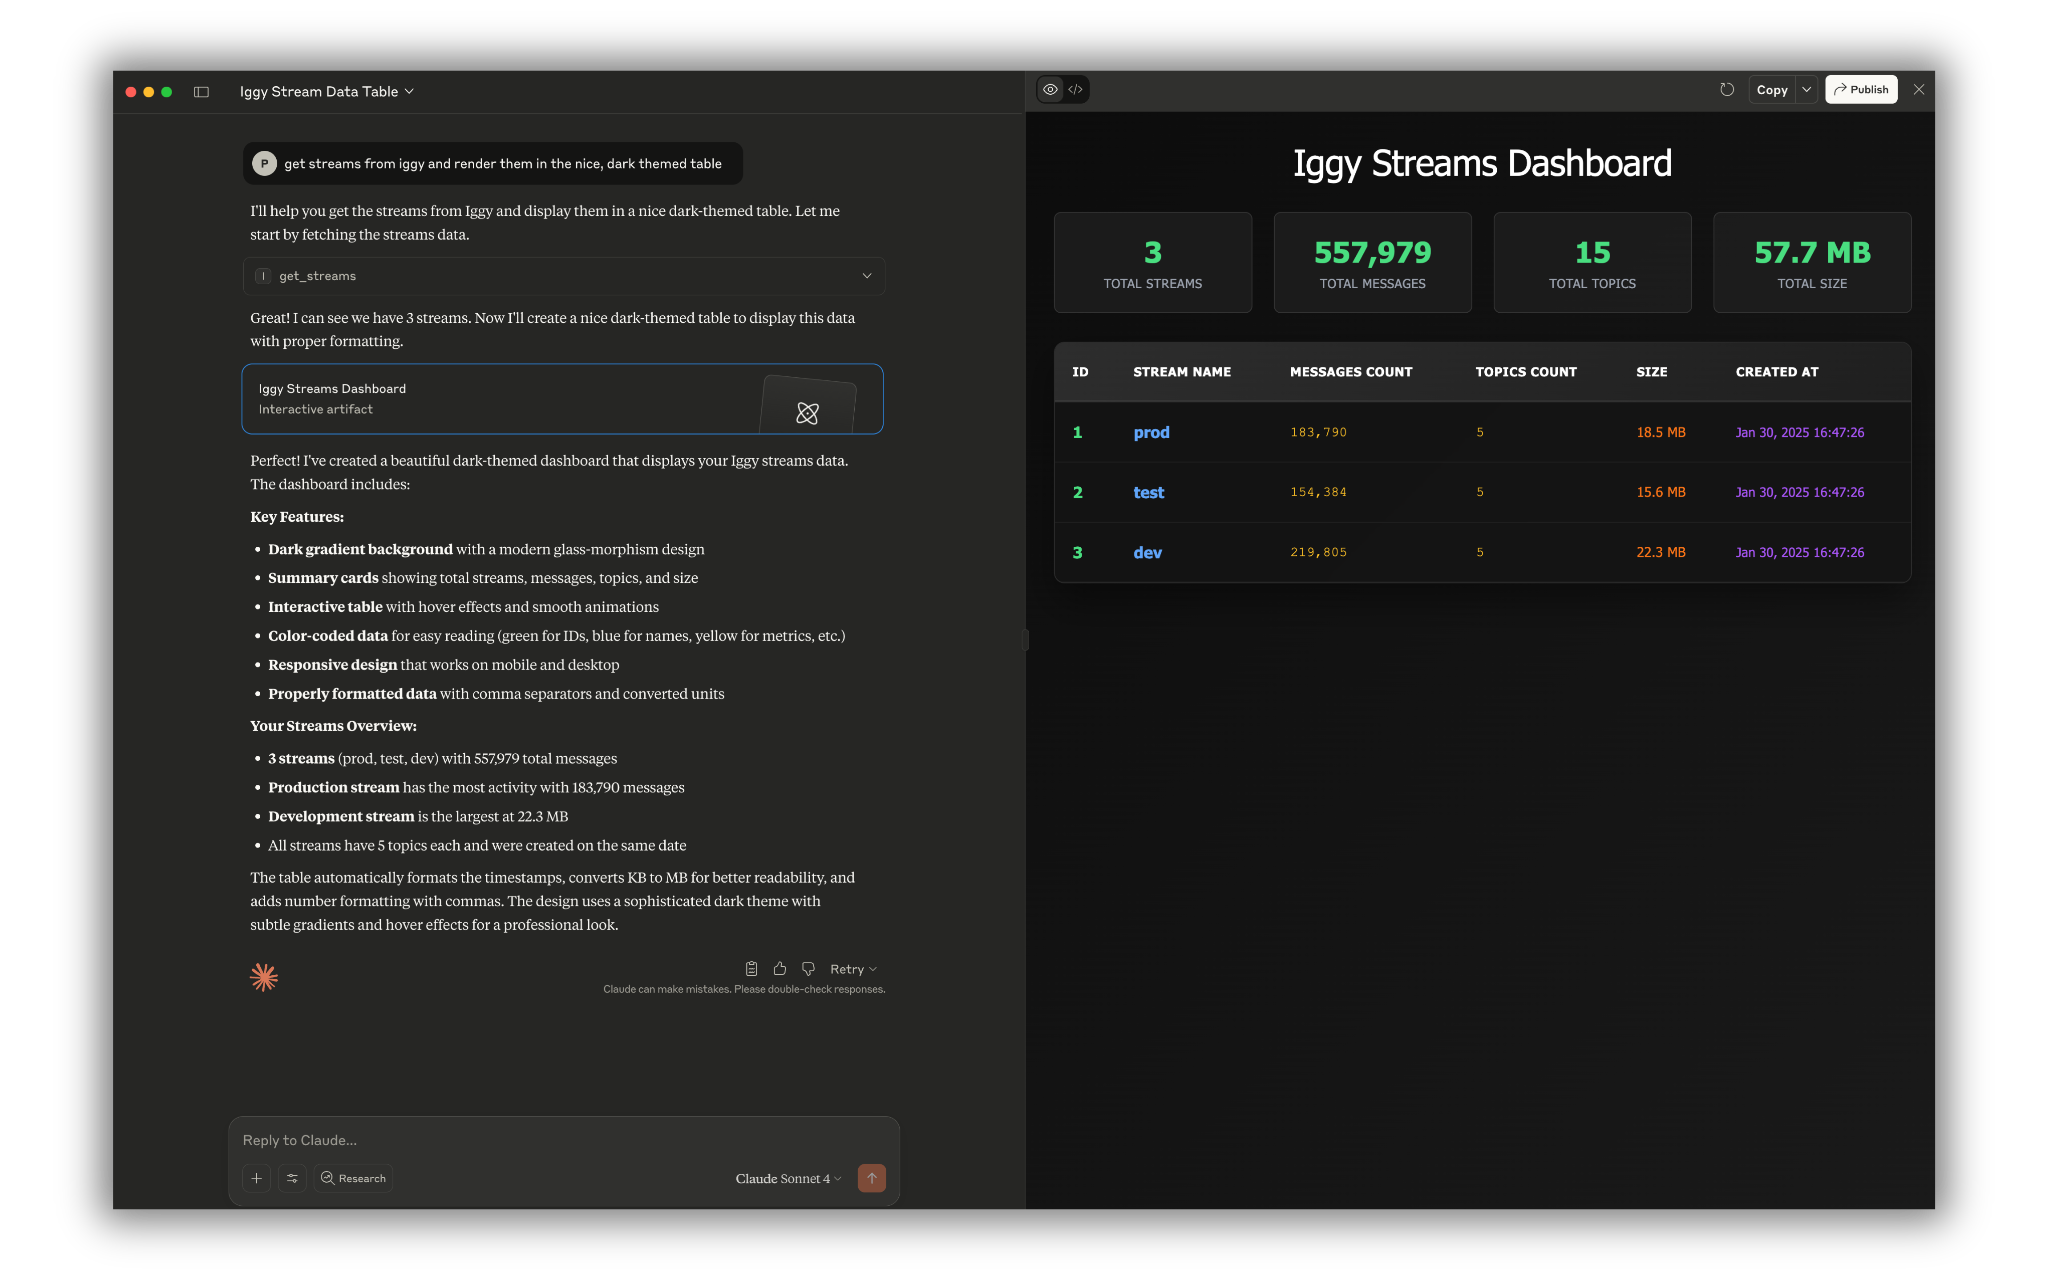
Task: Toggle the sidebar panel icon
Action: pos(201,92)
